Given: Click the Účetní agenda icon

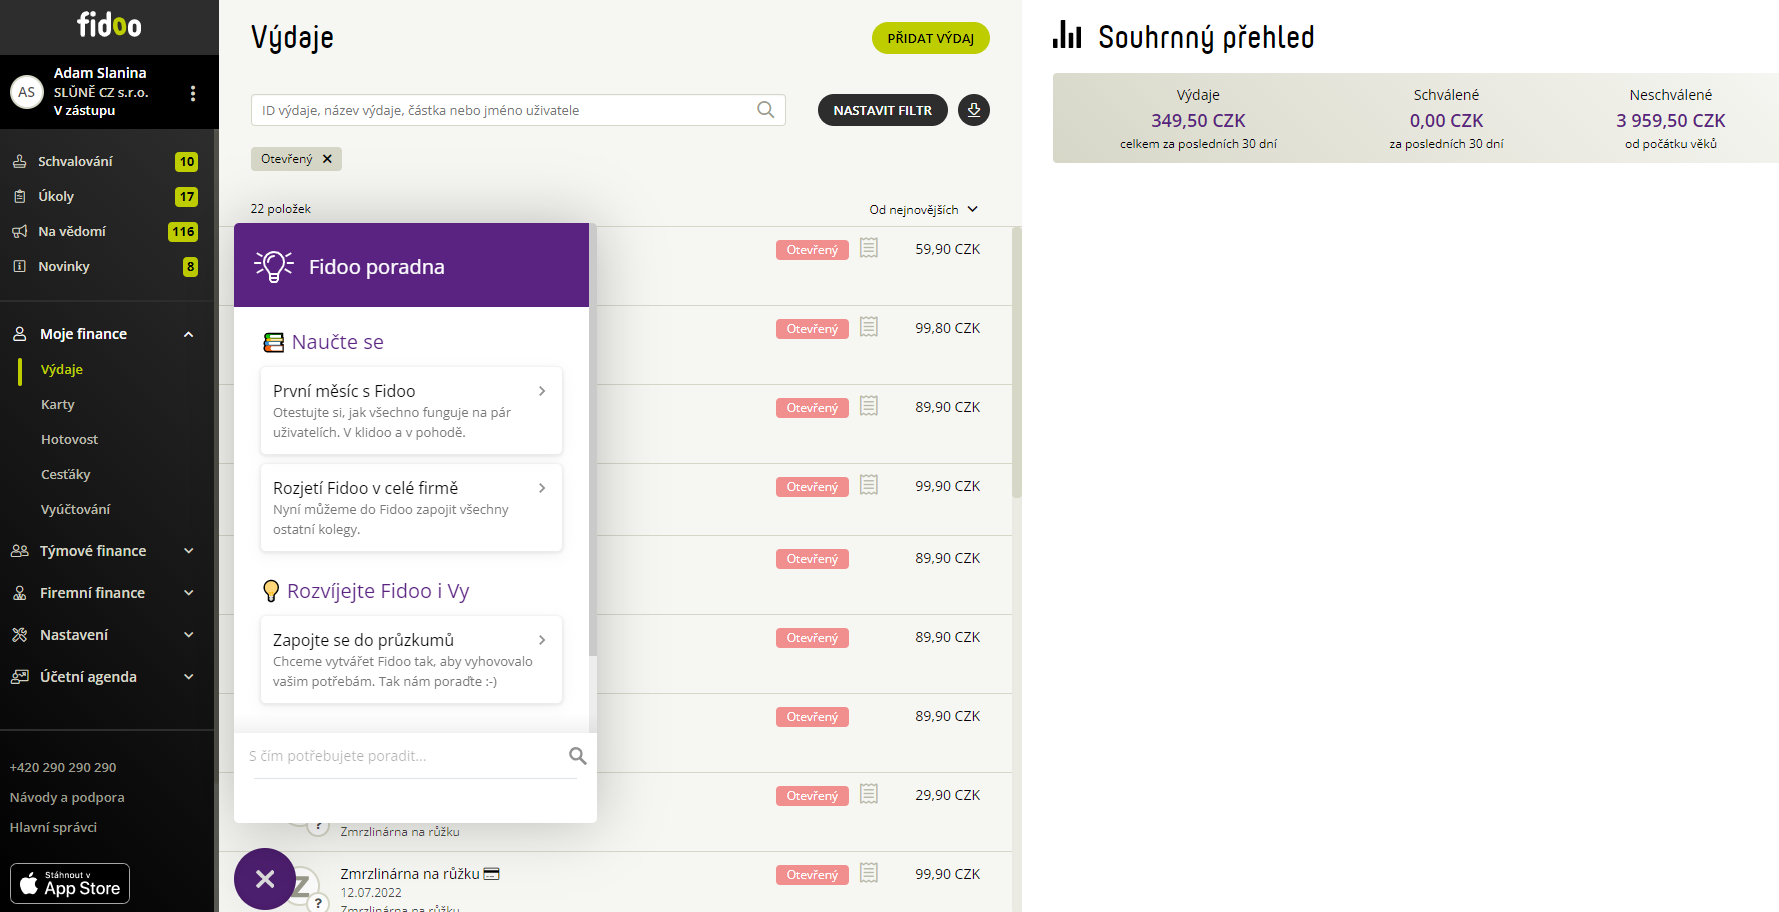Looking at the screenshot, I should point(19,677).
